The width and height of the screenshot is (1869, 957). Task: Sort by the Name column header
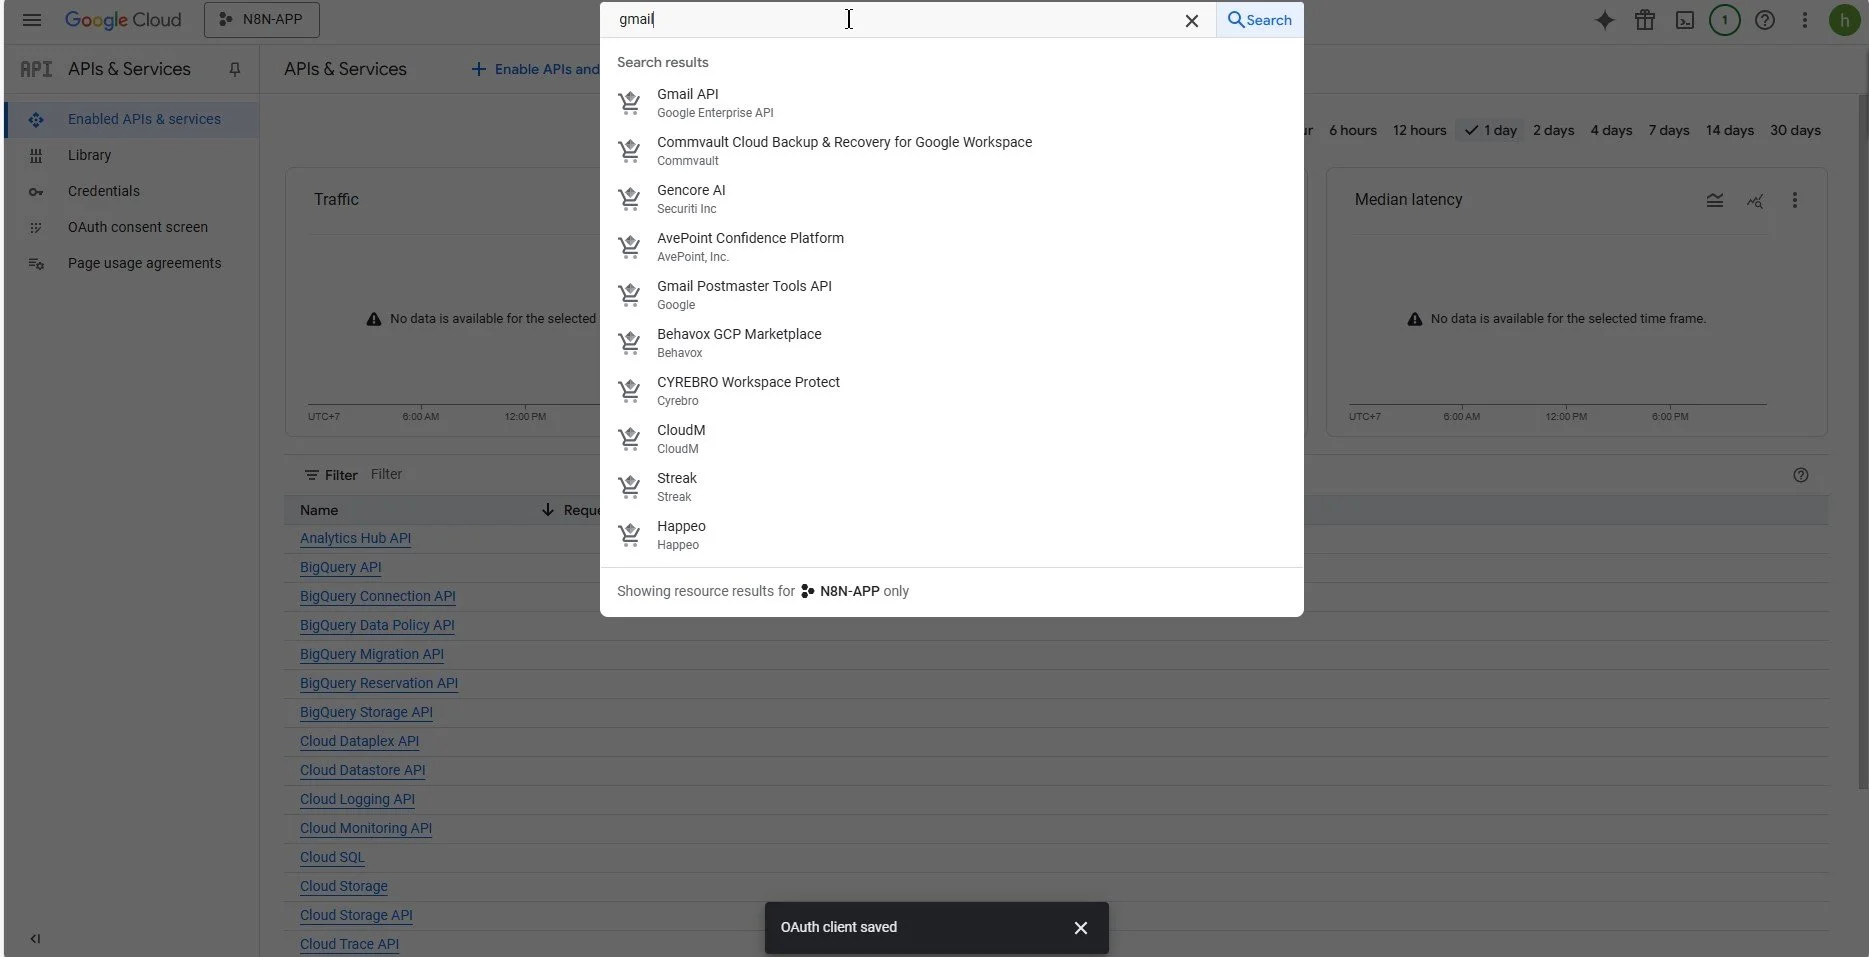click(319, 510)
